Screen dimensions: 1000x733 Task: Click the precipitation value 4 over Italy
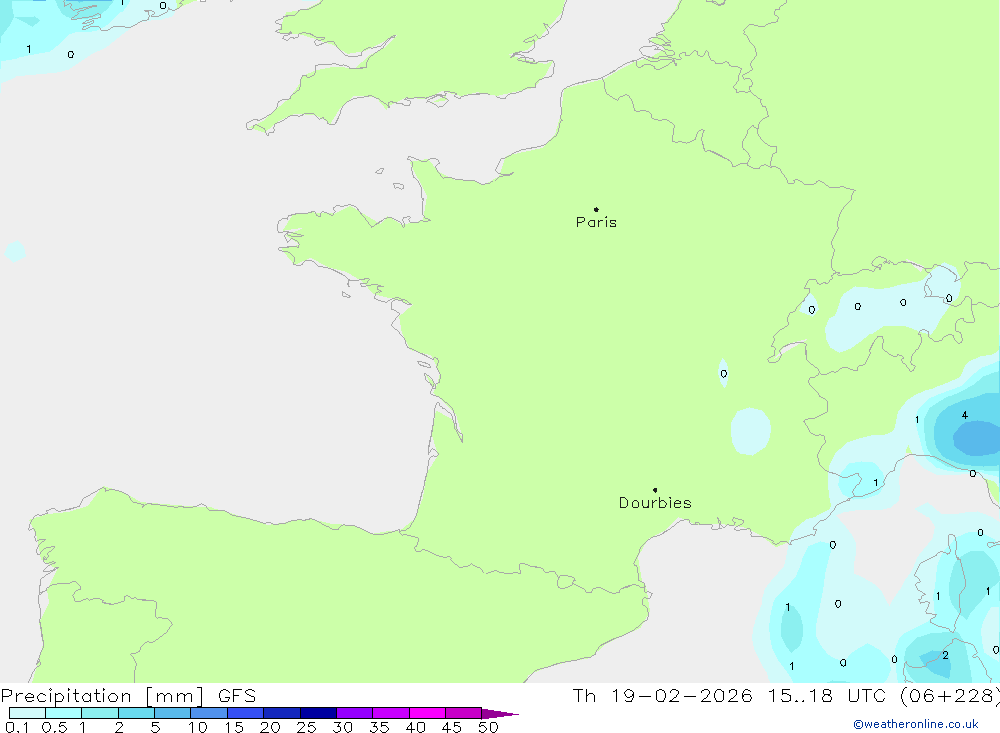[x=964, y=415]
